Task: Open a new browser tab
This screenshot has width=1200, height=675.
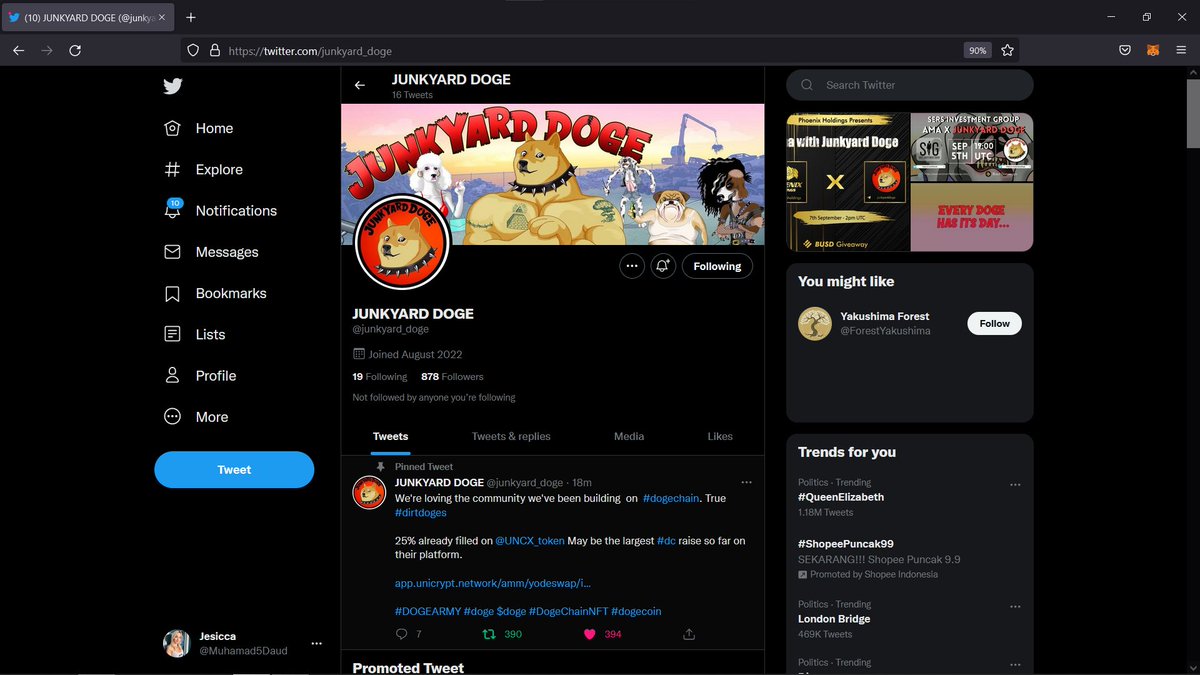Action: tap(191, 17)
